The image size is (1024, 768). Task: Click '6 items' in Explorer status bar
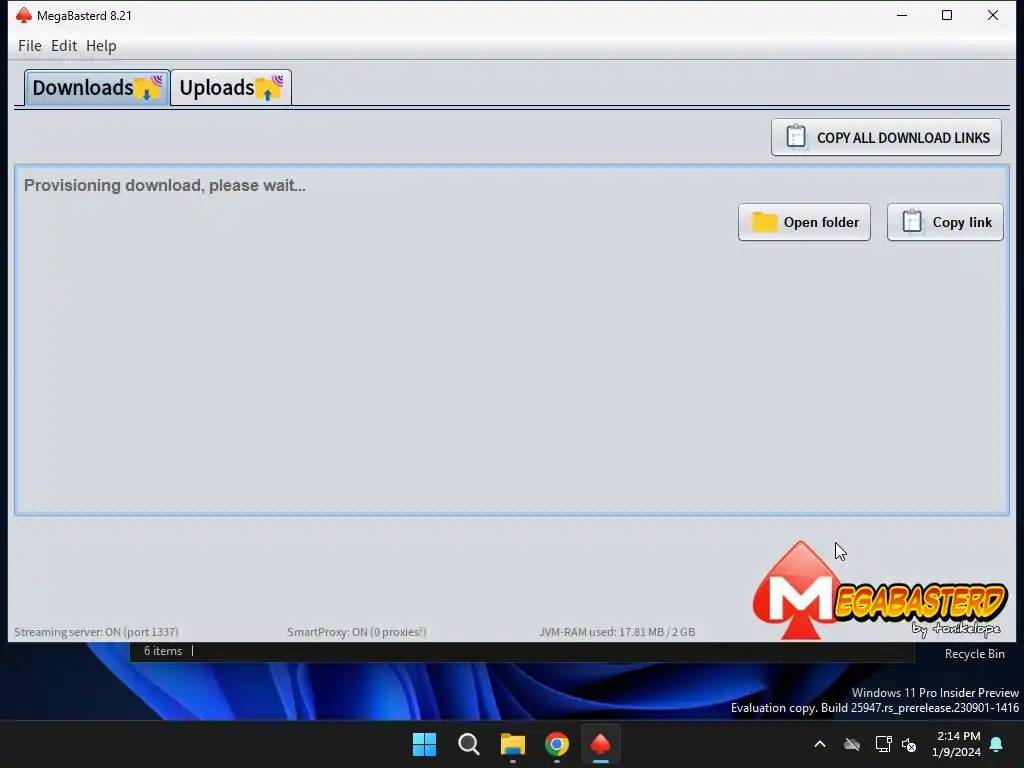point(163,651)
